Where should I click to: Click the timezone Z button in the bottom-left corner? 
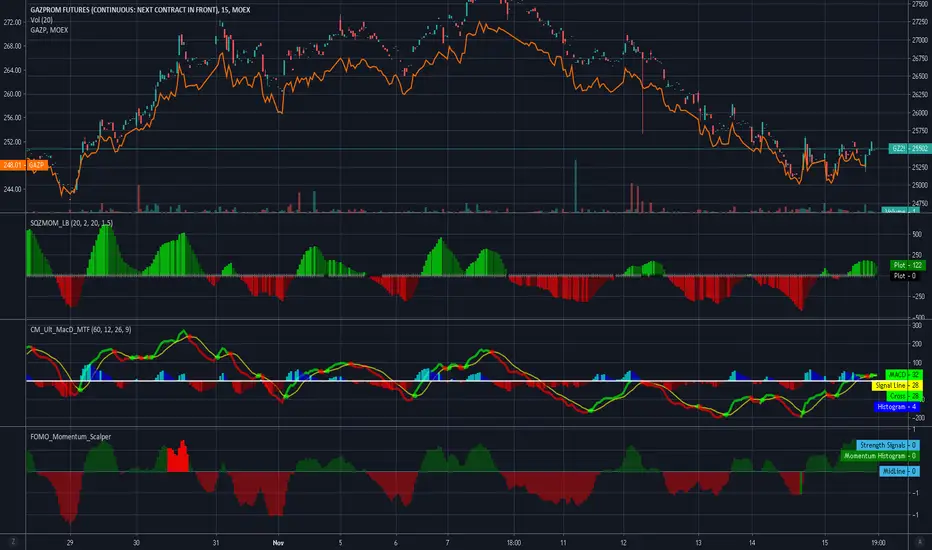click(12, 542)
